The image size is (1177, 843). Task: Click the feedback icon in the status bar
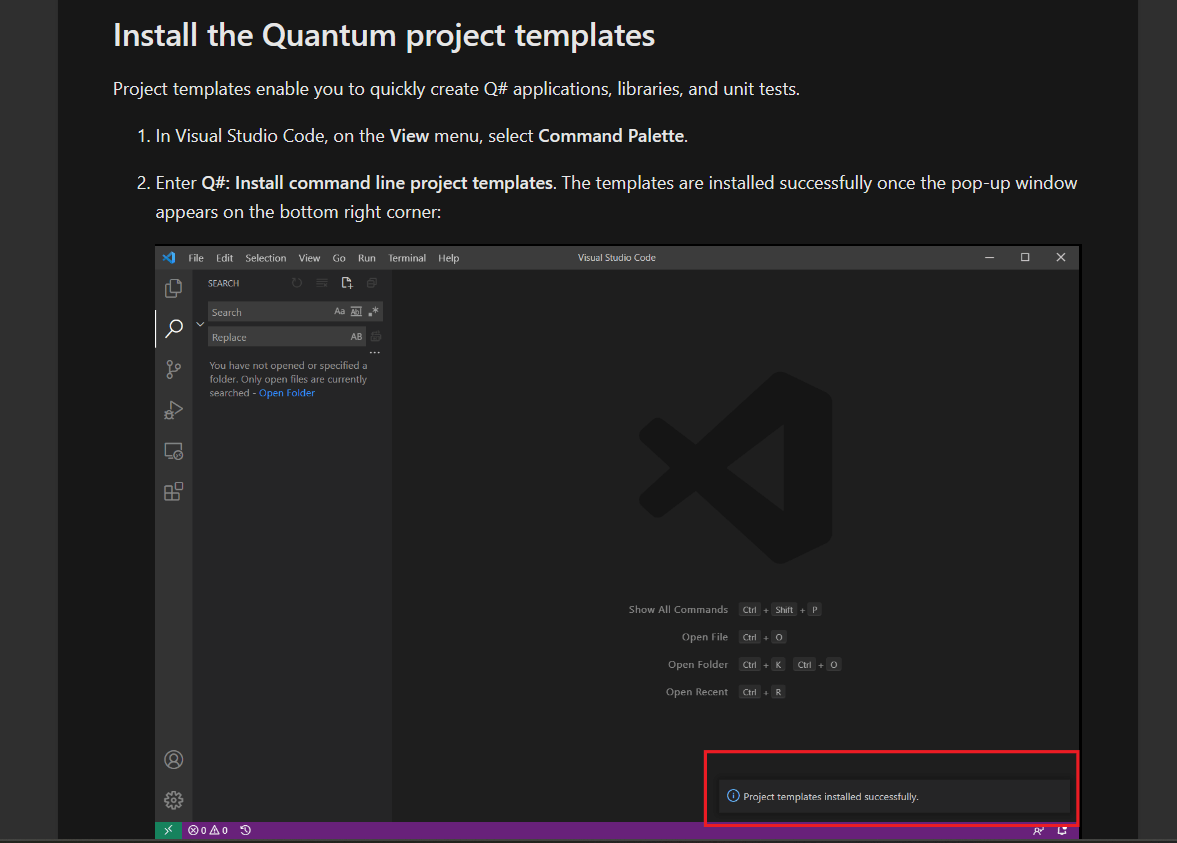tap(1038, 830)
